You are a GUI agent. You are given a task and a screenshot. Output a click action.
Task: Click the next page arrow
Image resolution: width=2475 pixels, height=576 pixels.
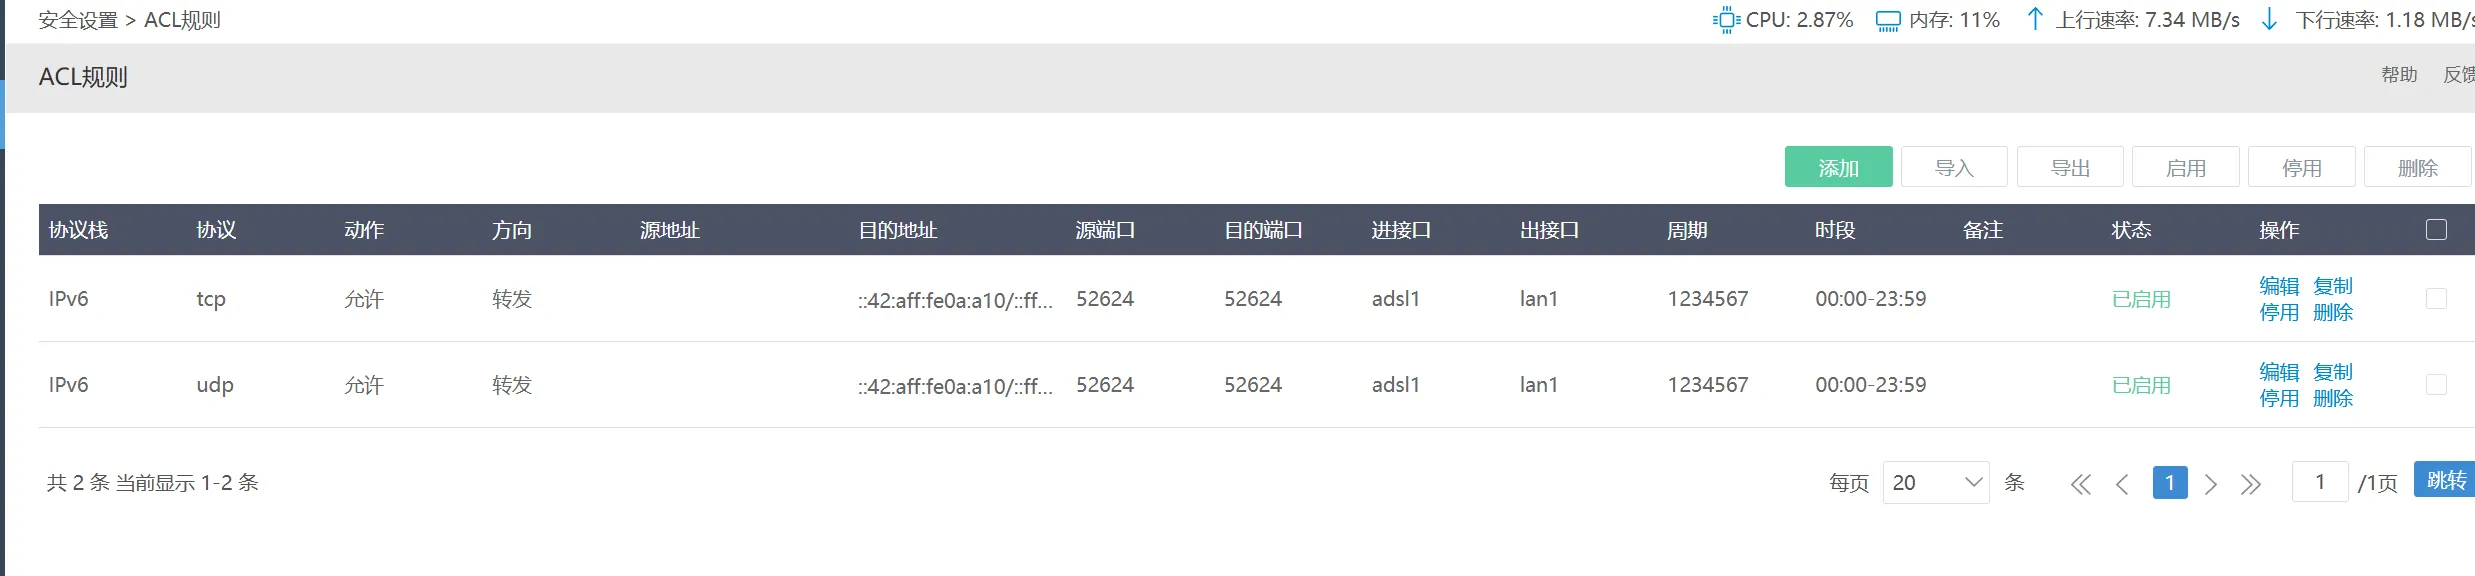click(2212, 483)
